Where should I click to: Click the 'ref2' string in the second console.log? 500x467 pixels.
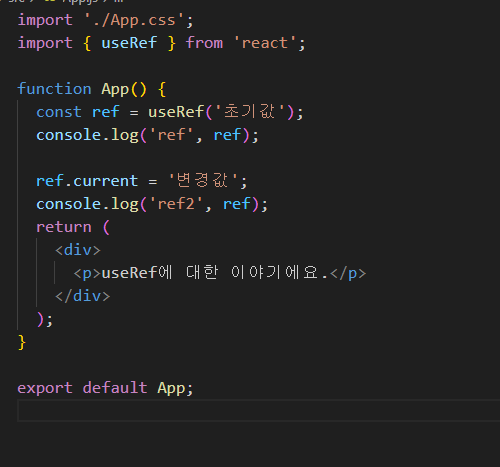176,204
